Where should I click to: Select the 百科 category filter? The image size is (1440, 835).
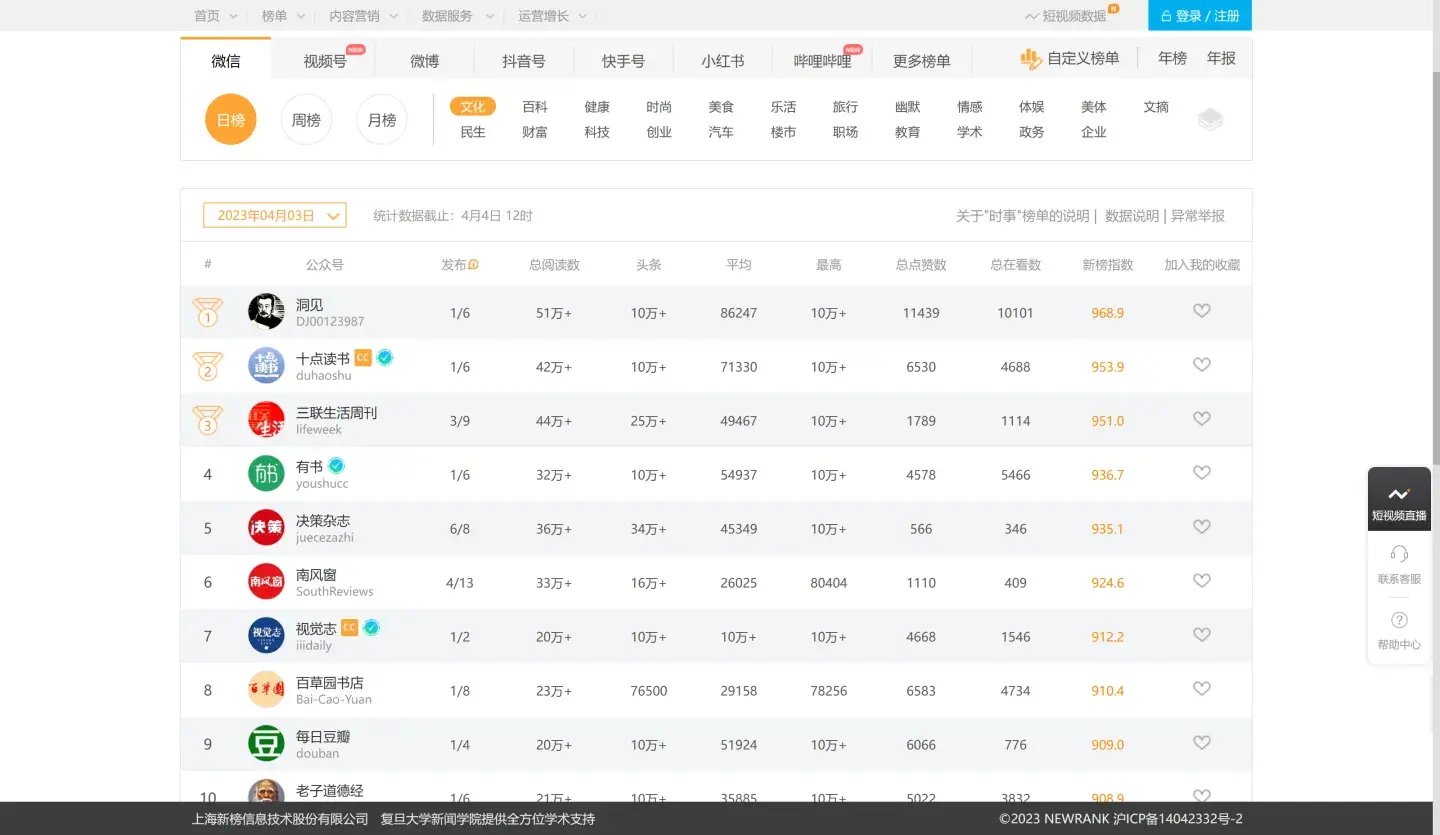(x=535, y=107)
